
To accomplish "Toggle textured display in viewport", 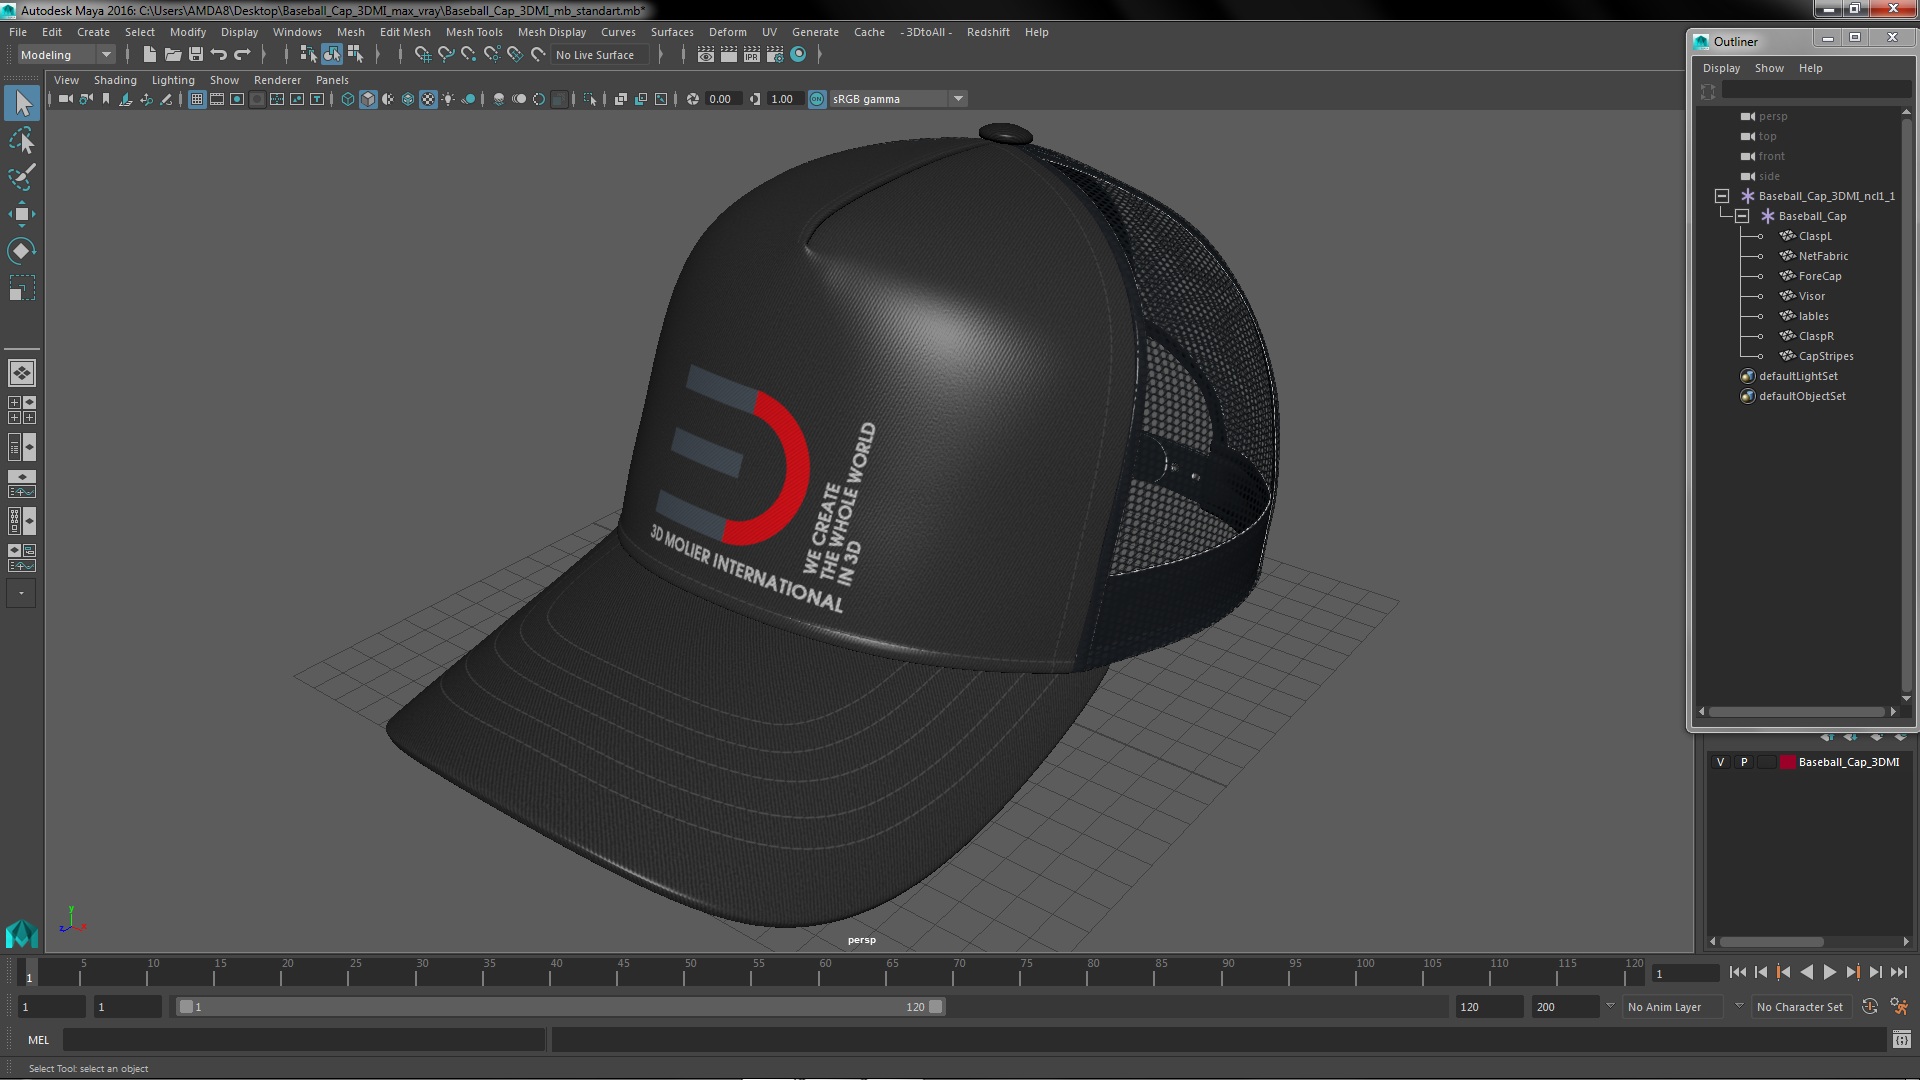I will coord(428,99).
